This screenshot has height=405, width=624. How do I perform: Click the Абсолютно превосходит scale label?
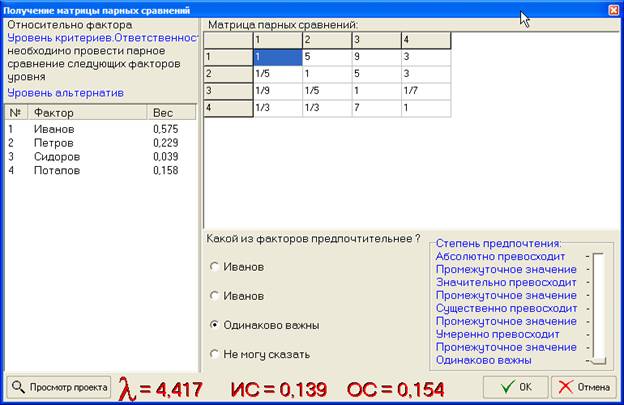[x=500, y=257]
